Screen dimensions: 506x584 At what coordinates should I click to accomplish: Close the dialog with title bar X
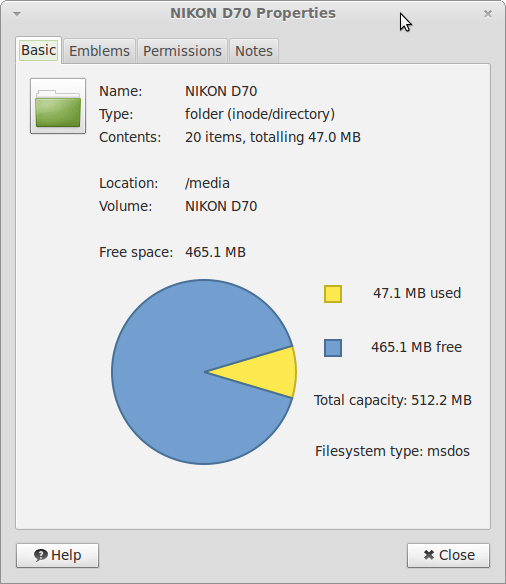click(488, 14)
